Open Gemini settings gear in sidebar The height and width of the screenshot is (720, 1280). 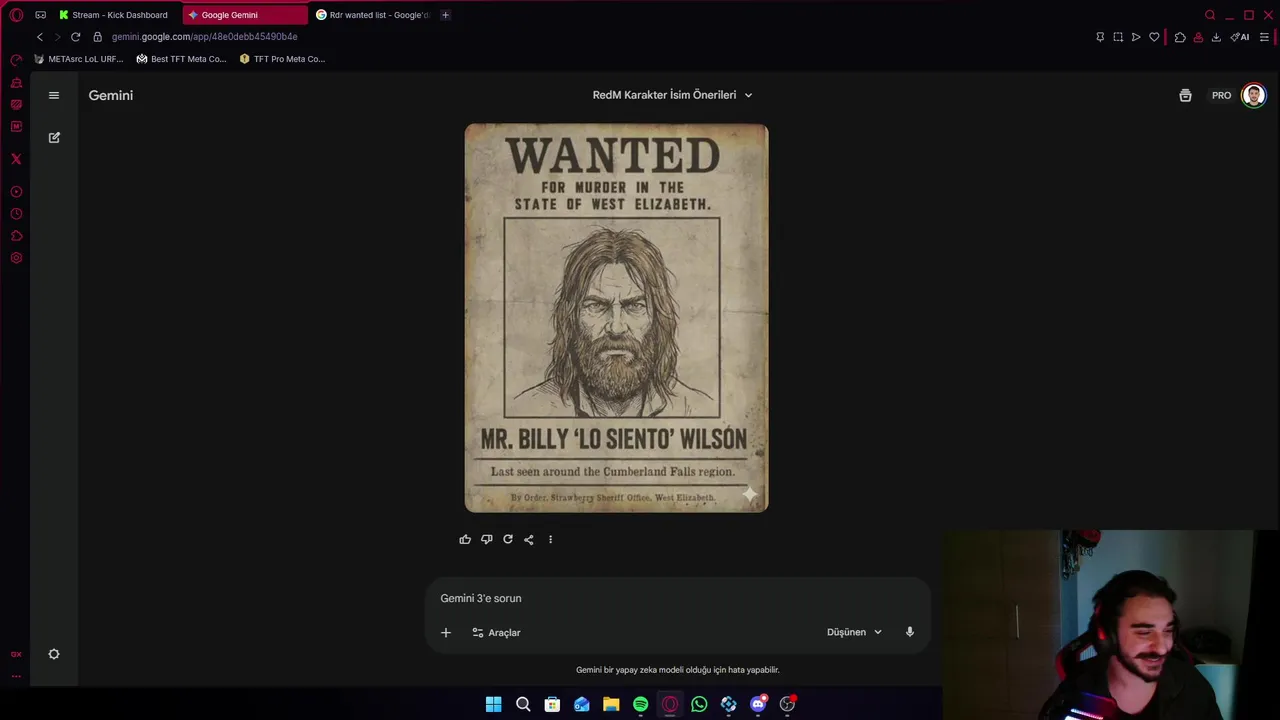[x=54, y=654]
